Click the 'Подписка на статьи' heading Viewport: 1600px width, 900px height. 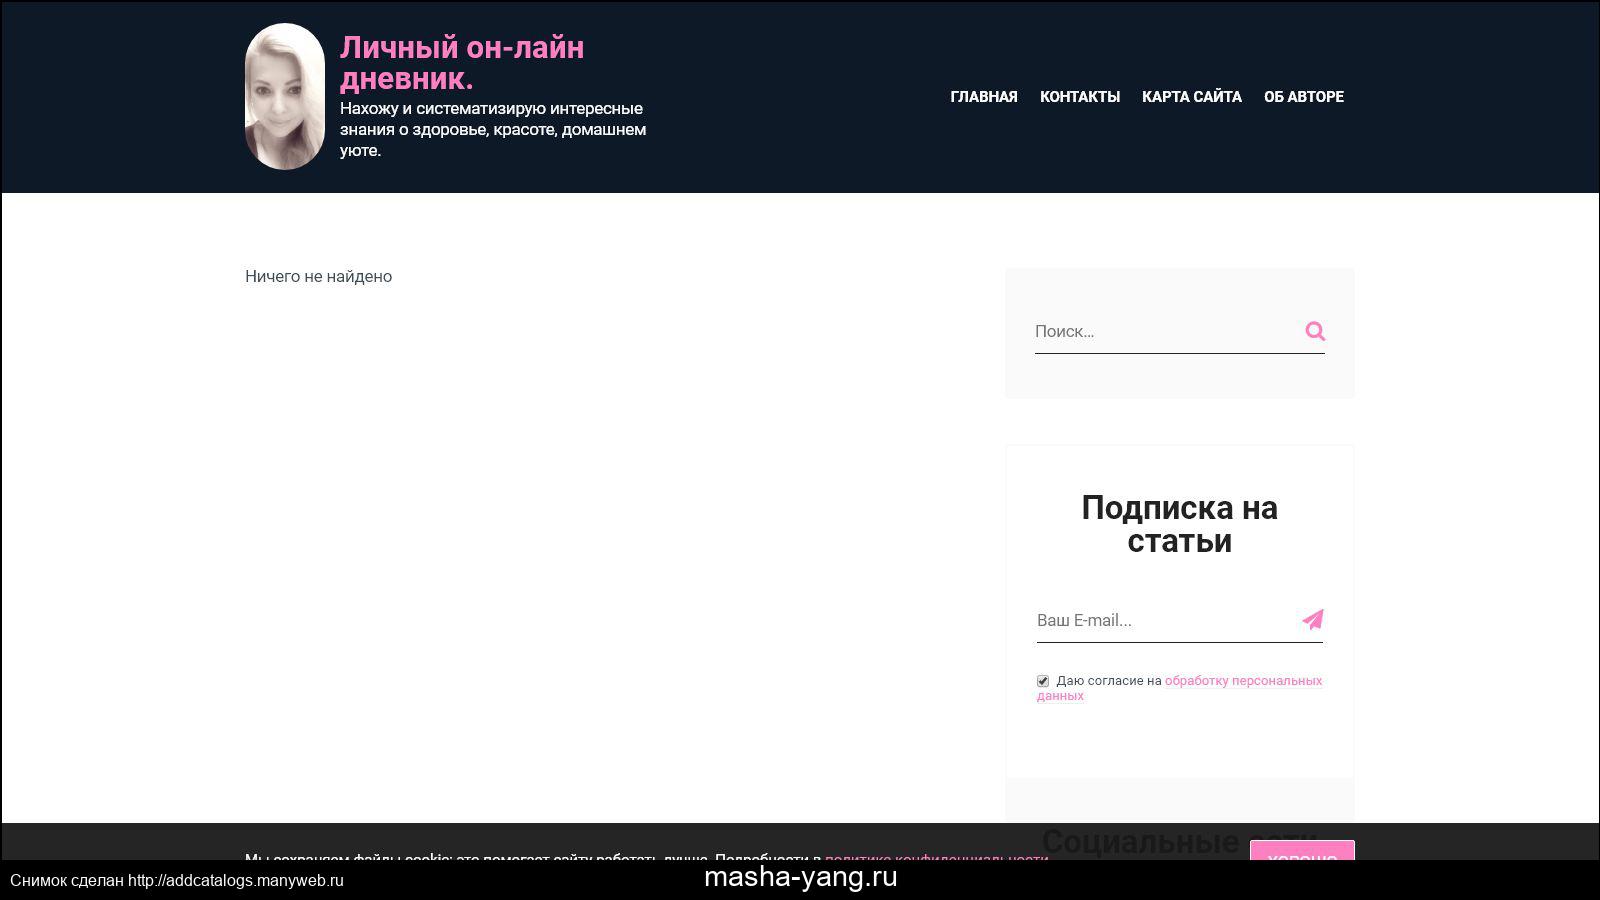pos(1180,524)
